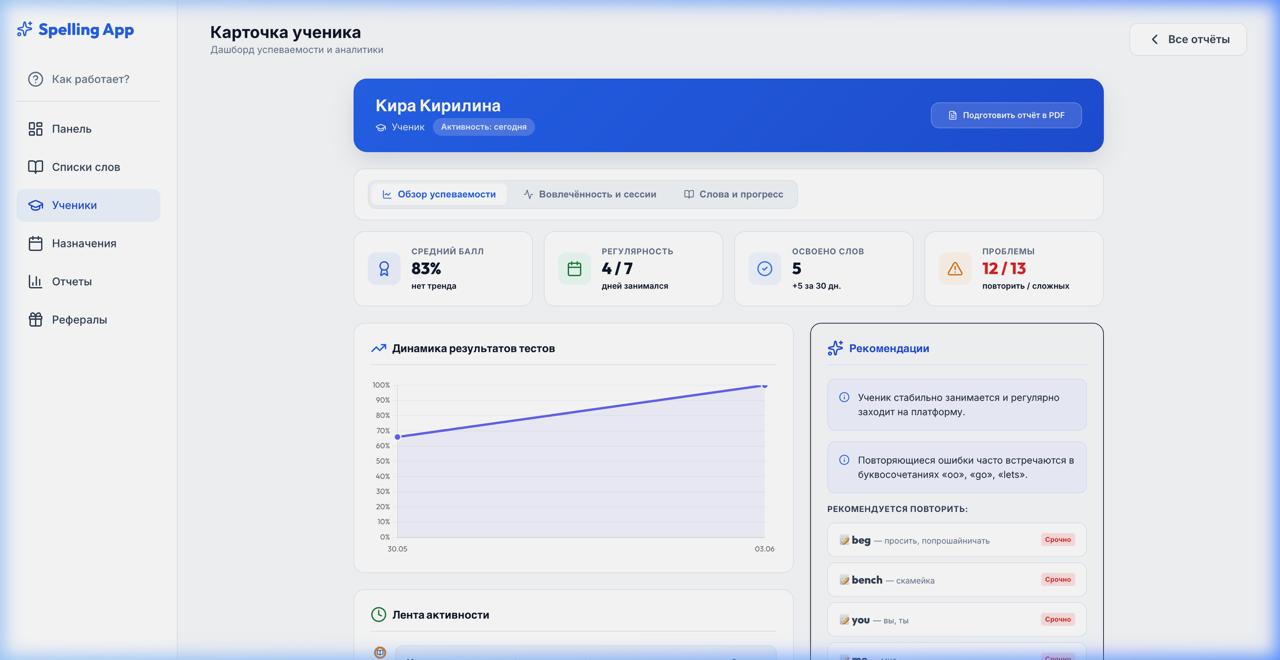Click the Панель dashboard grid icon
This screenshot has height=660, width=1280.
pos(36,129)
